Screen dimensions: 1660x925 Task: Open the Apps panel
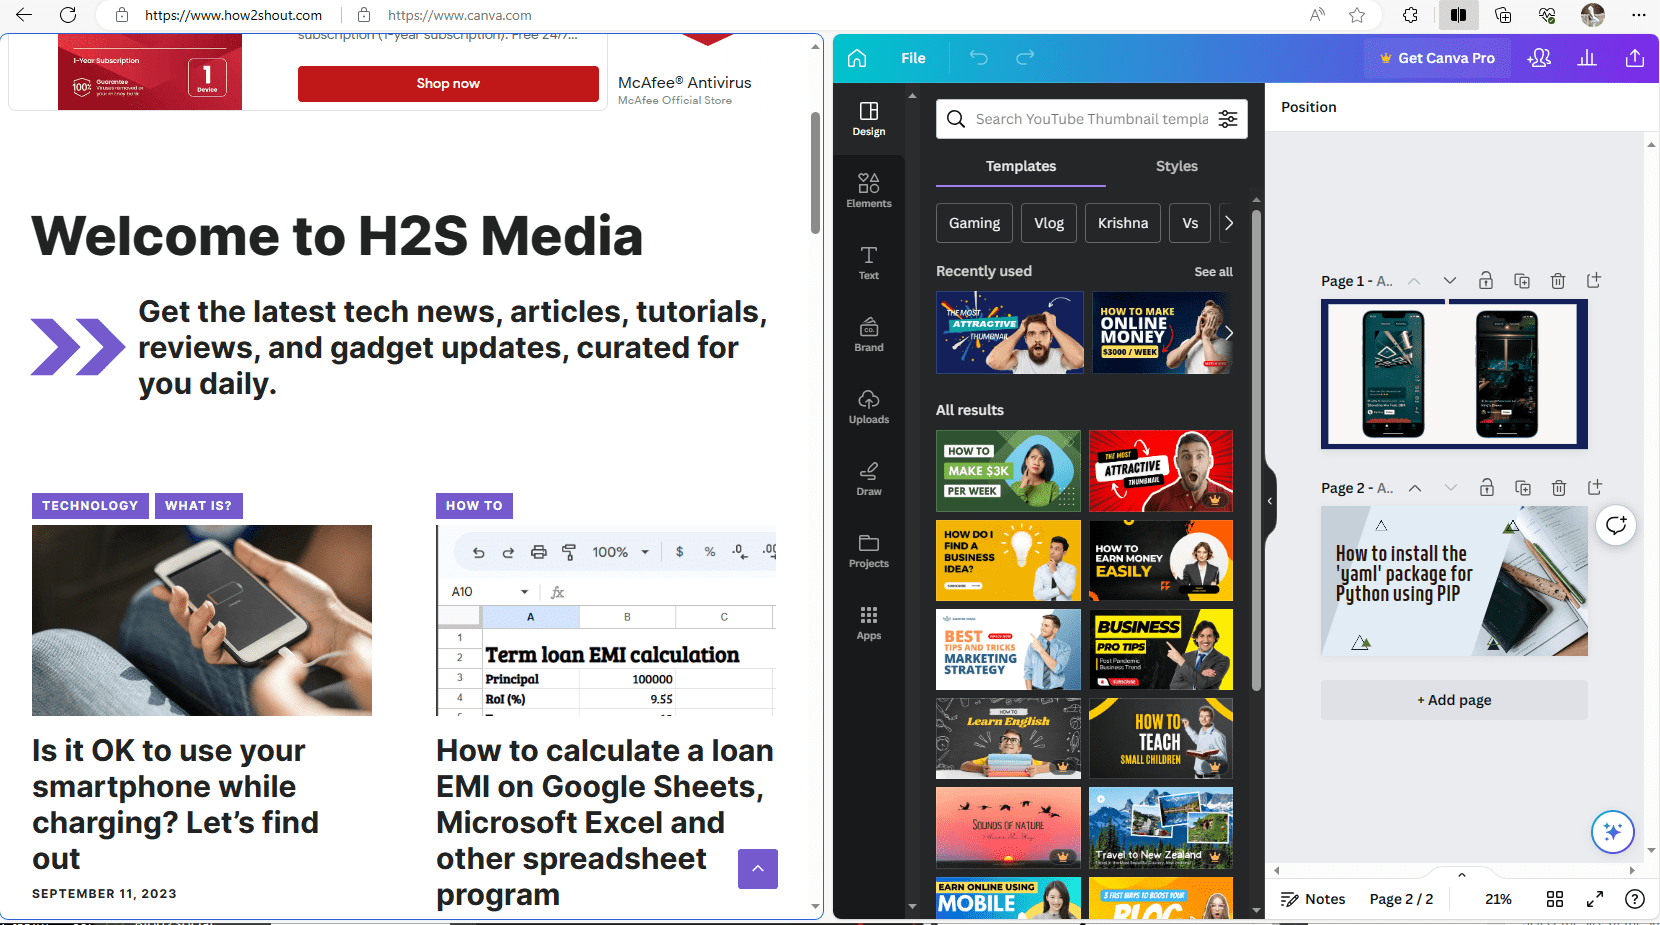[x=868, y=622]
